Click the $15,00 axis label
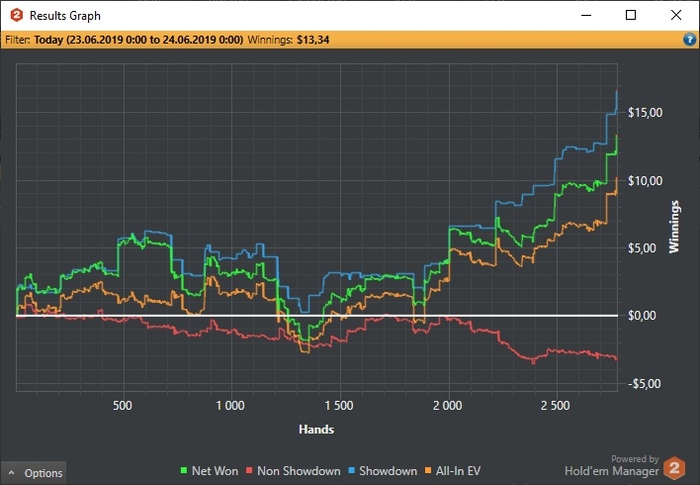The image size is (700, 485). [x=645, y=113]
